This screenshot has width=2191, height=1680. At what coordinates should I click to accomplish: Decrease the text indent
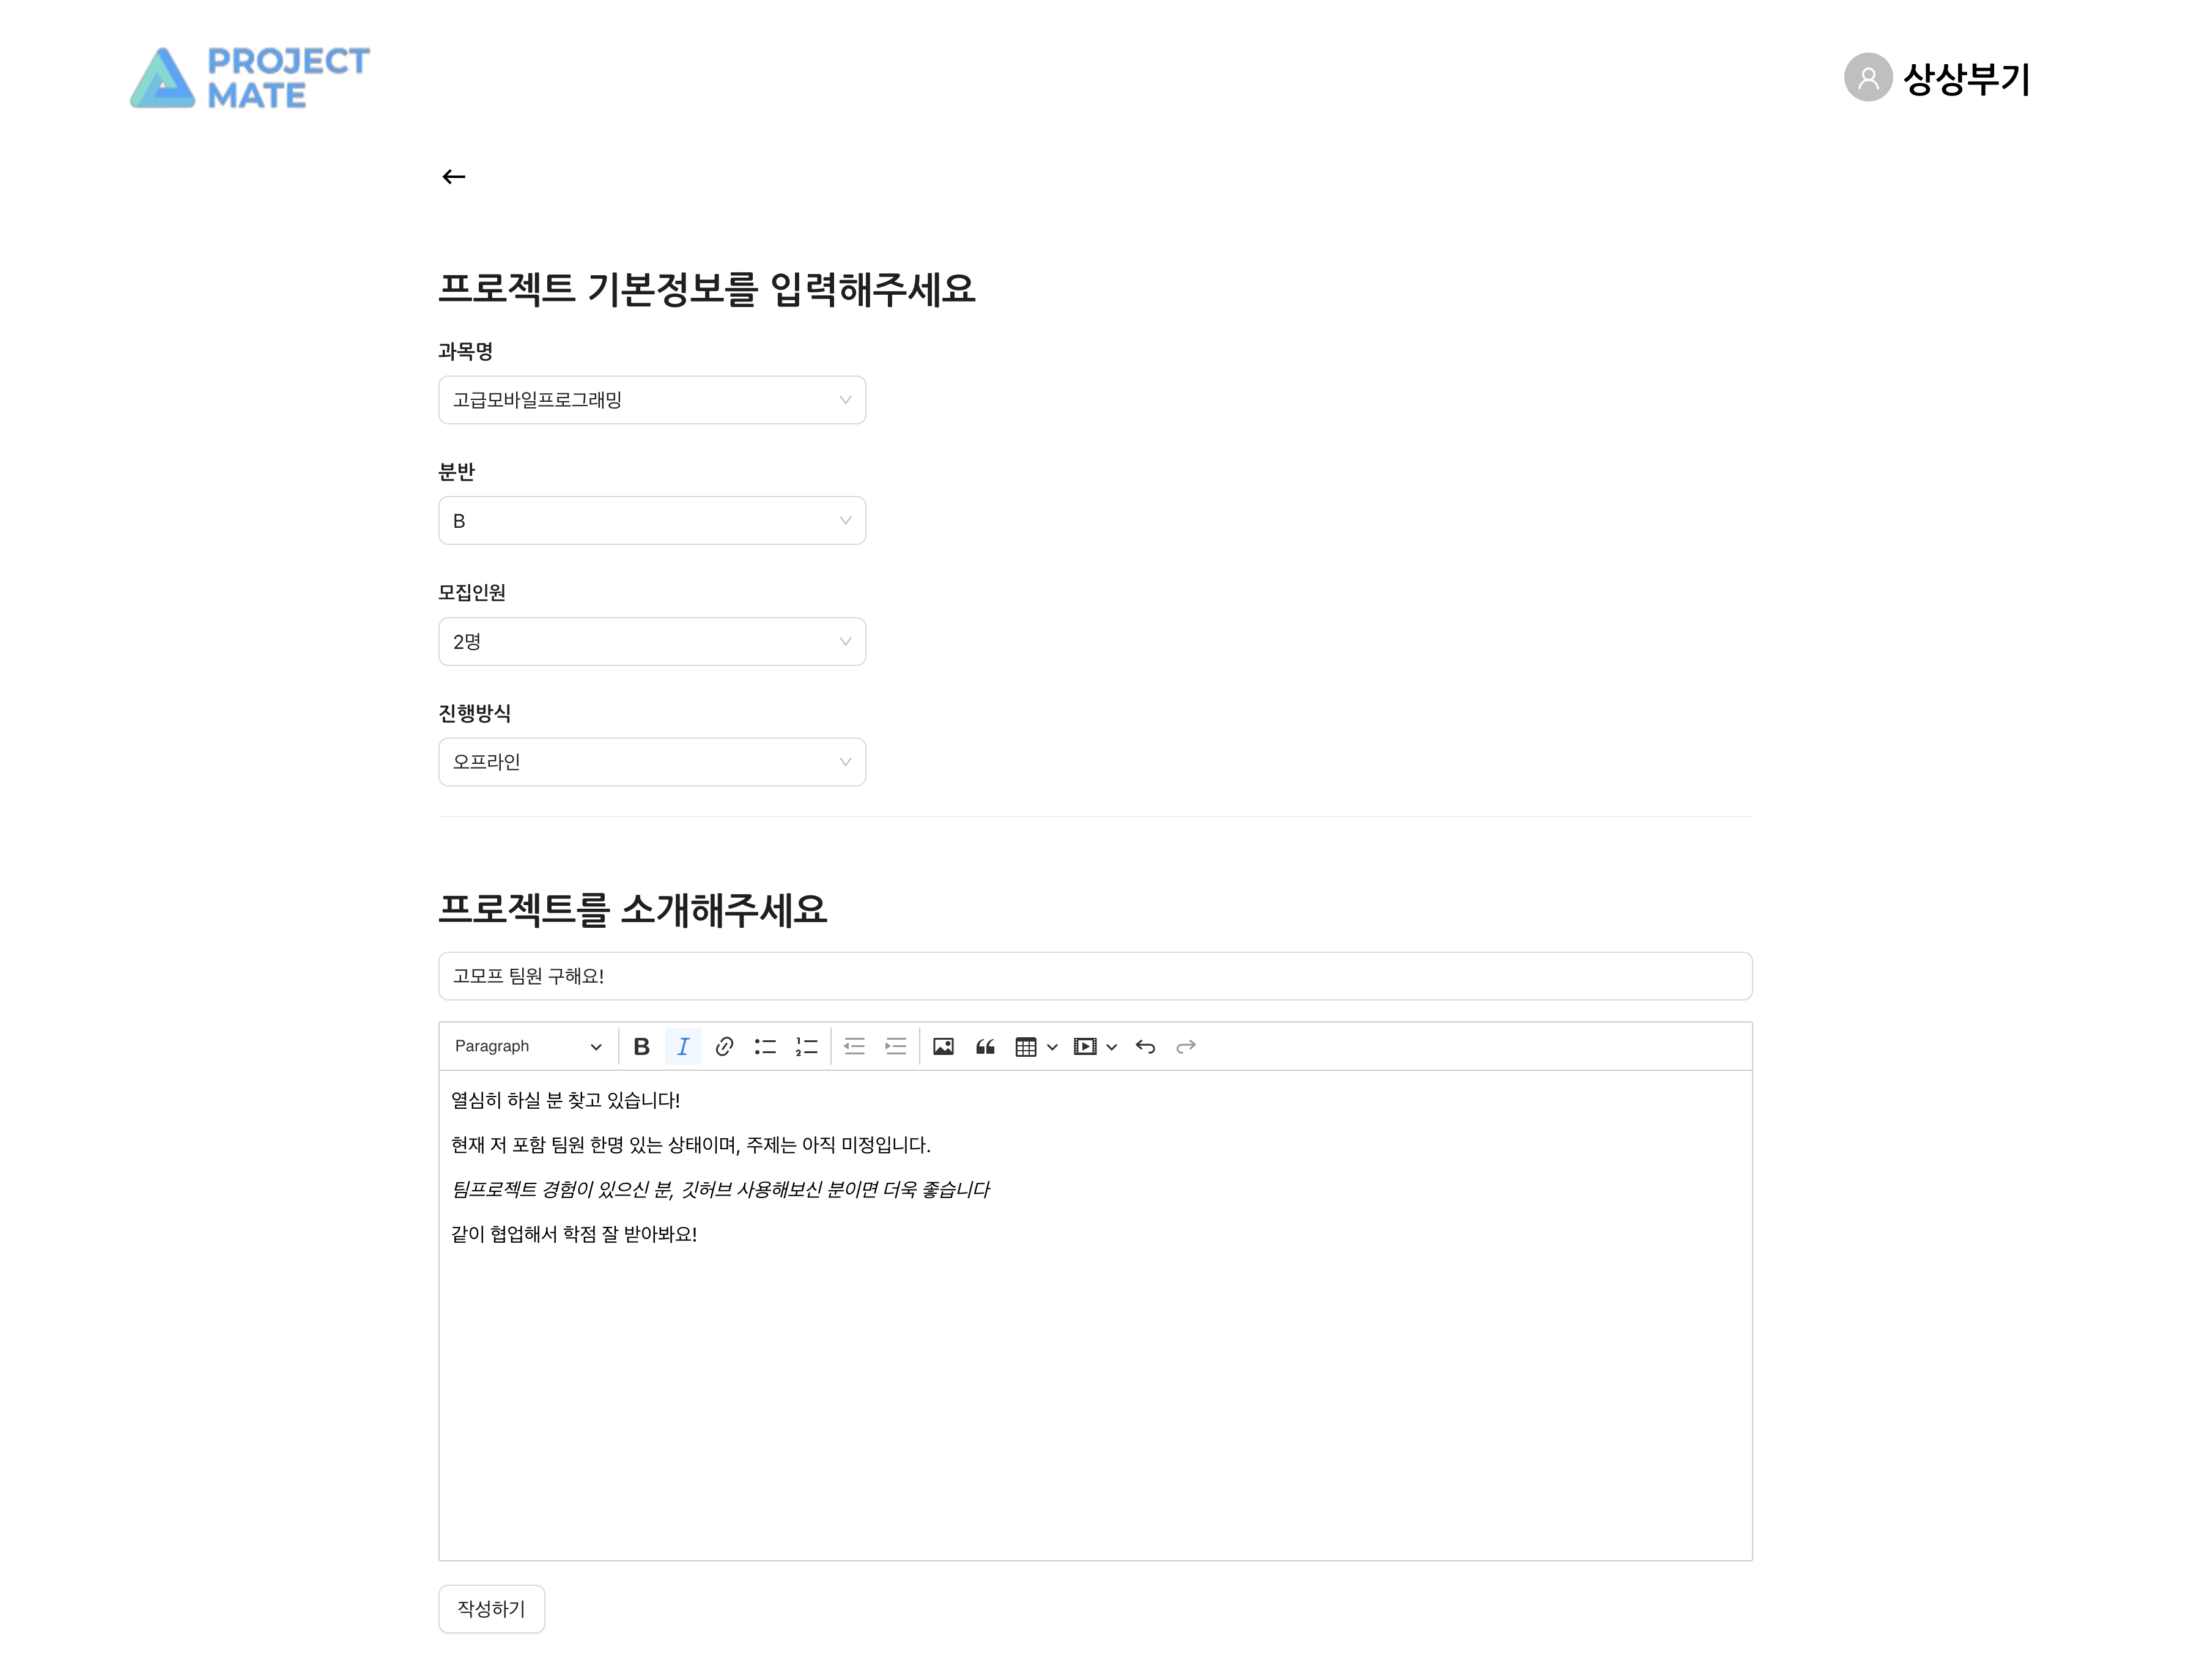[x=855, y=1046]
